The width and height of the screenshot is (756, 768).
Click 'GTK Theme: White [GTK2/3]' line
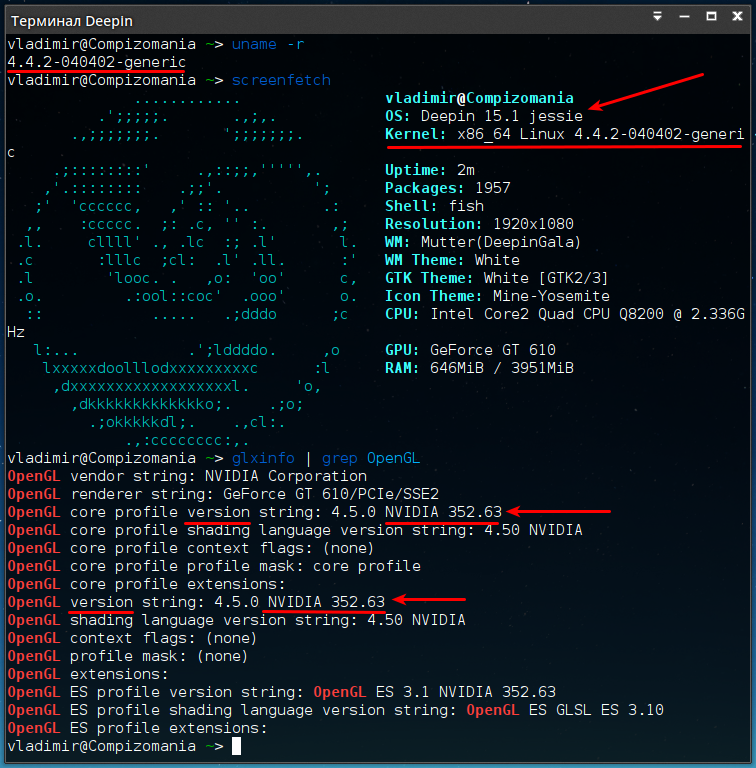(x=496, y=278)
